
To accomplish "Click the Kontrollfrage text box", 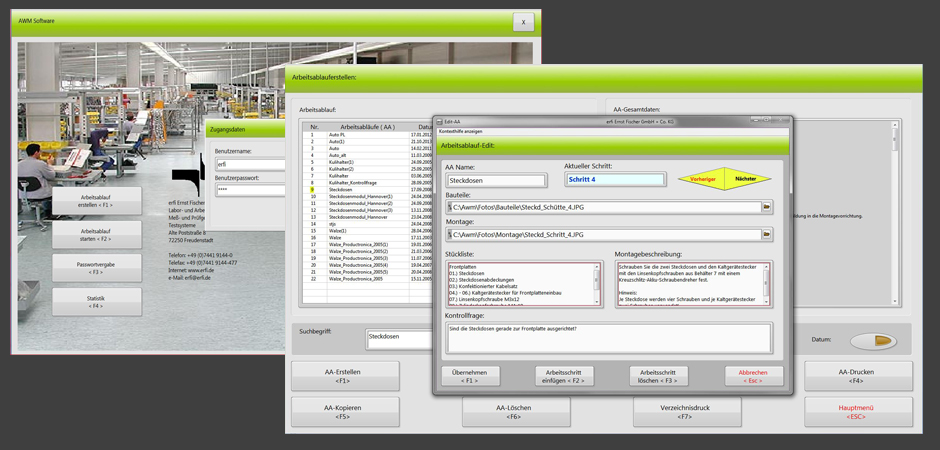I will [x=607, y=338].
